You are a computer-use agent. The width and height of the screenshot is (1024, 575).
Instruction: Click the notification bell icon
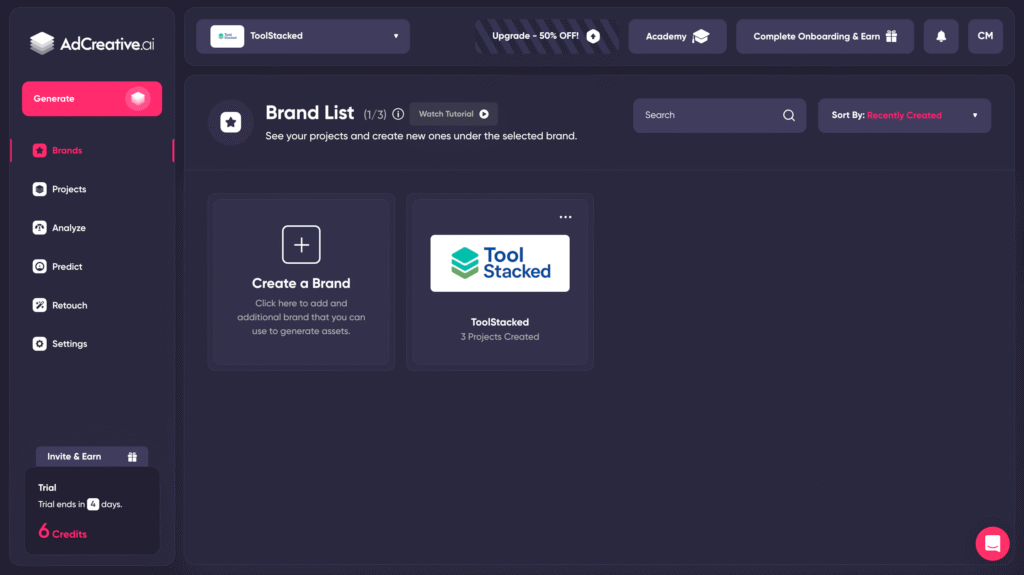pyautogui.click(x=941, y=36)
